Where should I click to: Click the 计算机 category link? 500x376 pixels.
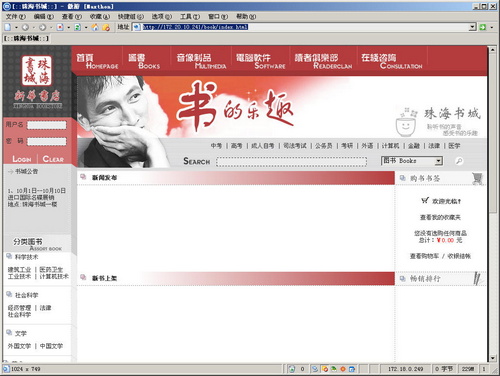(390, 146)
